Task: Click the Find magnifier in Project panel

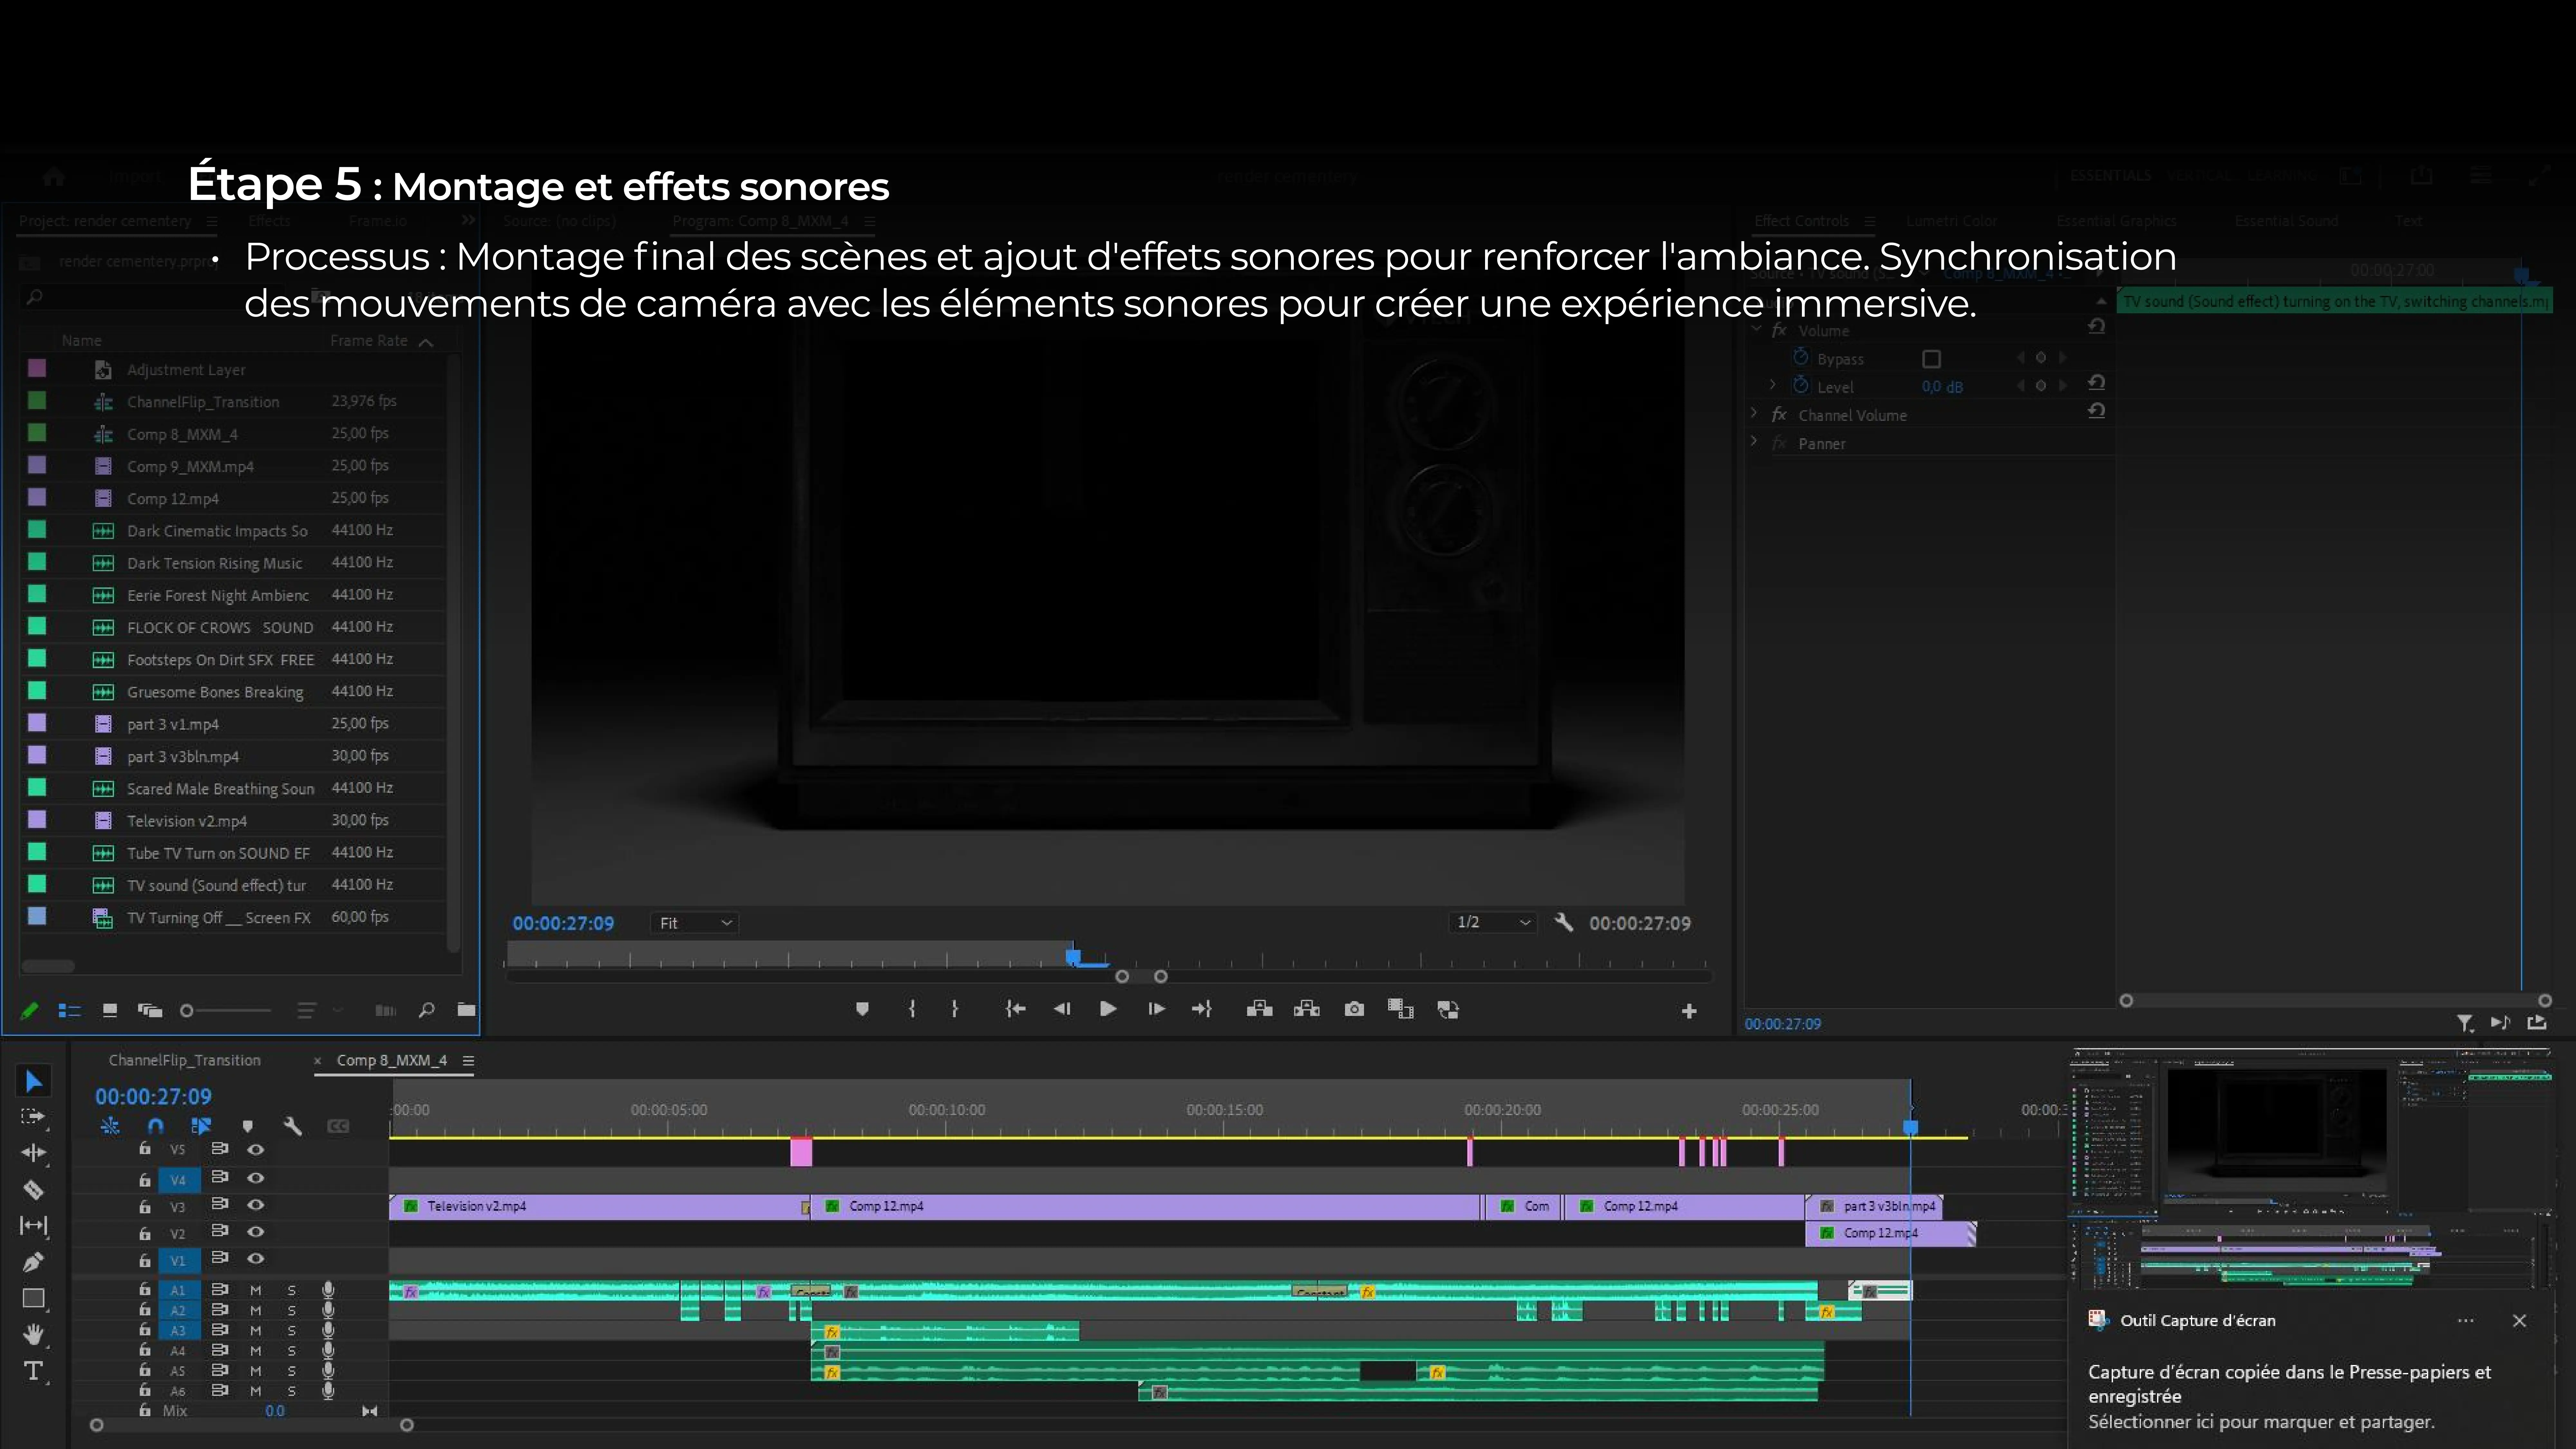Action: tap(427, 1010)
